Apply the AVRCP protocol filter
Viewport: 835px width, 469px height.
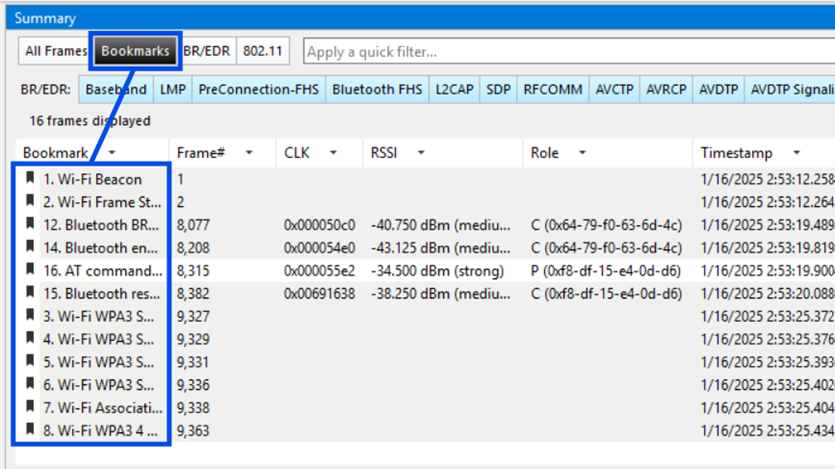666,89
